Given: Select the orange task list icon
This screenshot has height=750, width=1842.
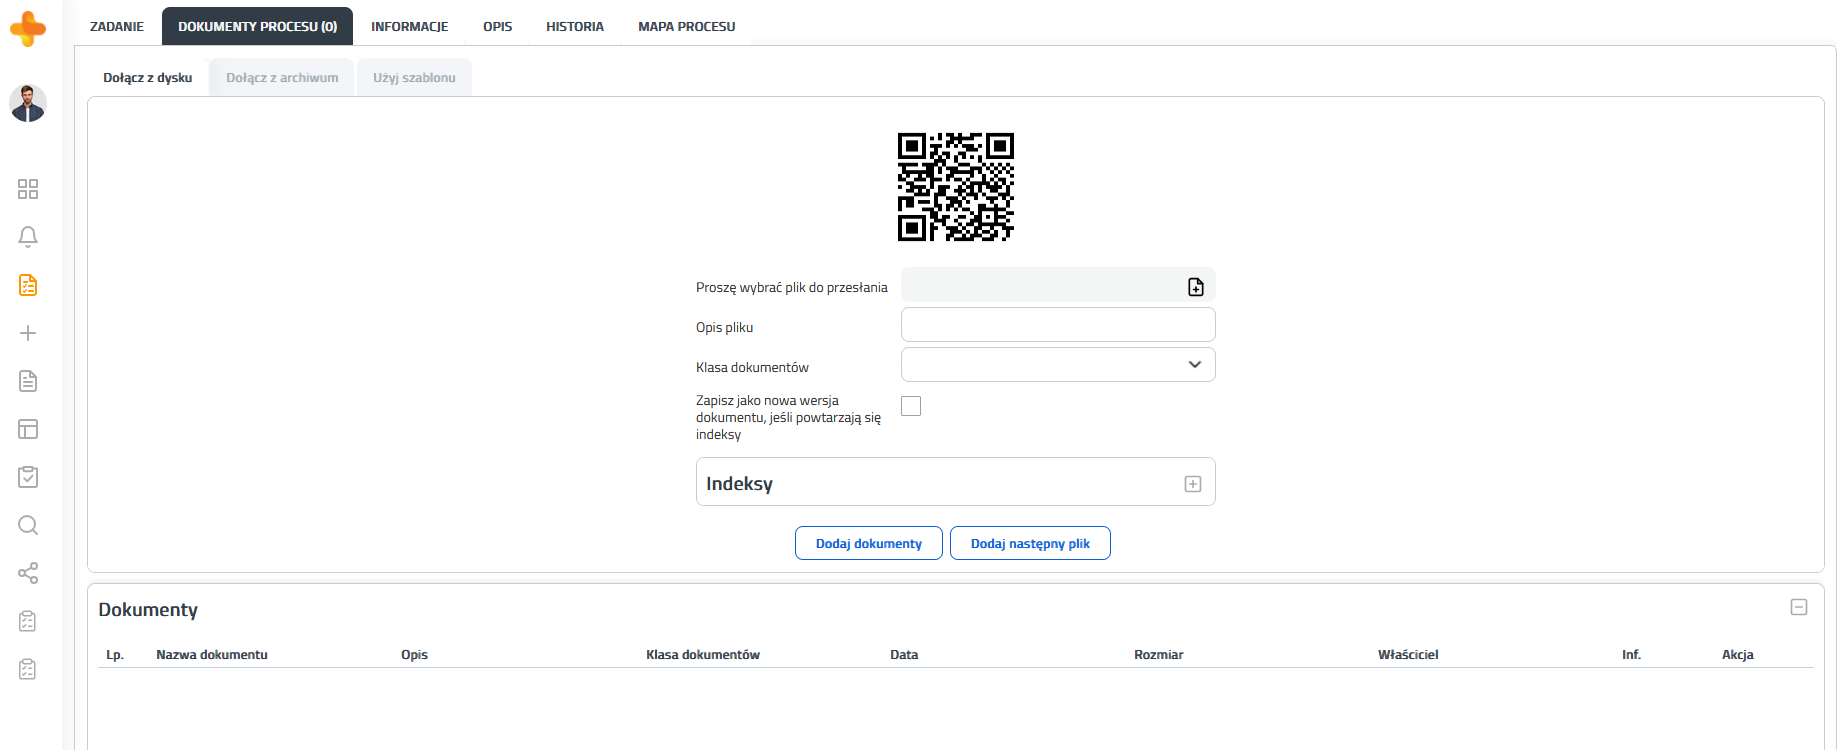Looking at the screenshot, I should [x=28, y=285].
